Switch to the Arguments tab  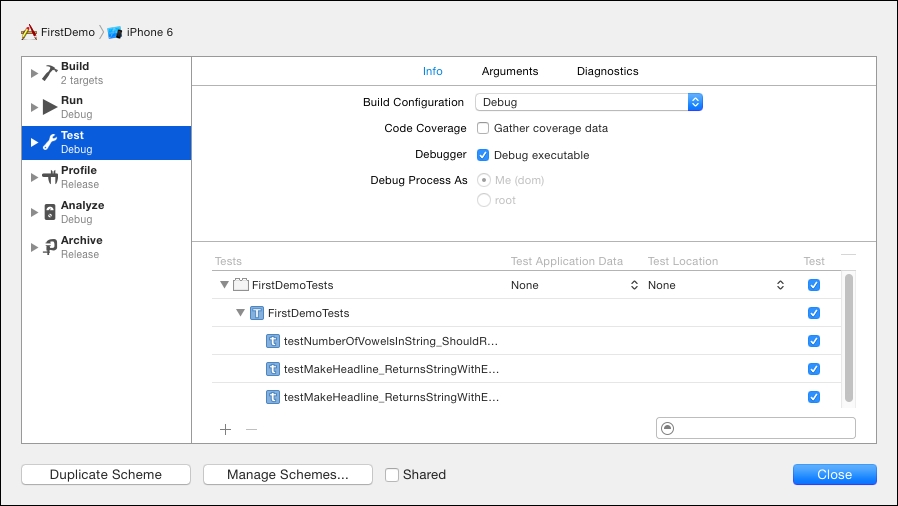[509, 71]
